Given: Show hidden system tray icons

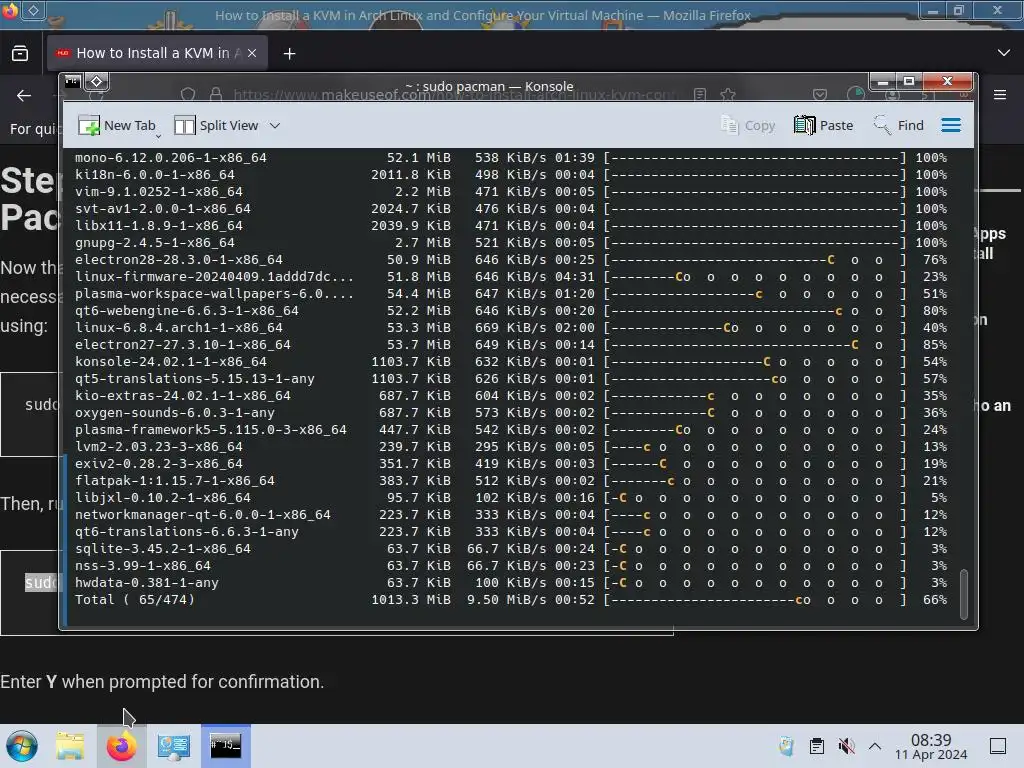Looking at the screenshot, I should (x=875, y=746).
